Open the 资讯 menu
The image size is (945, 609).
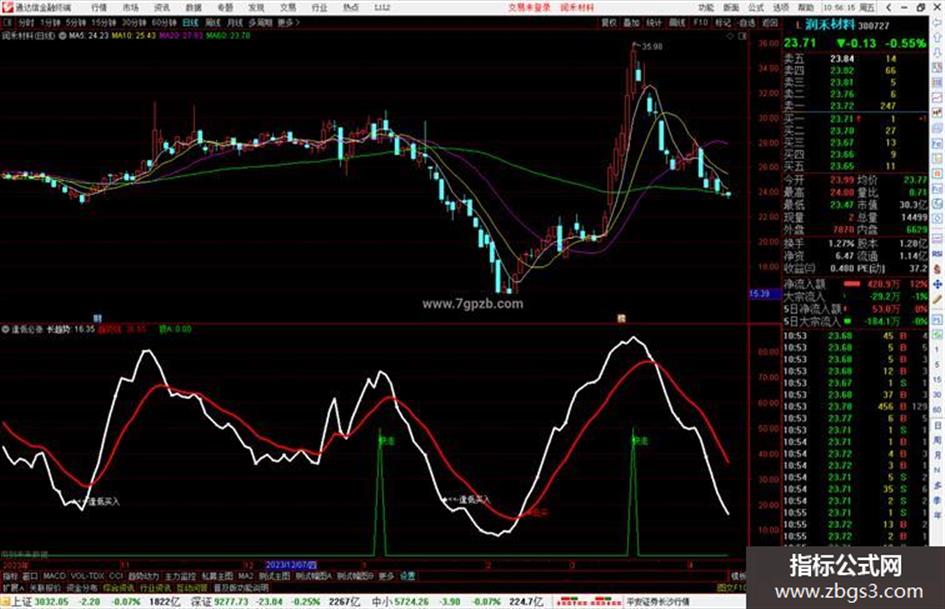162,8
